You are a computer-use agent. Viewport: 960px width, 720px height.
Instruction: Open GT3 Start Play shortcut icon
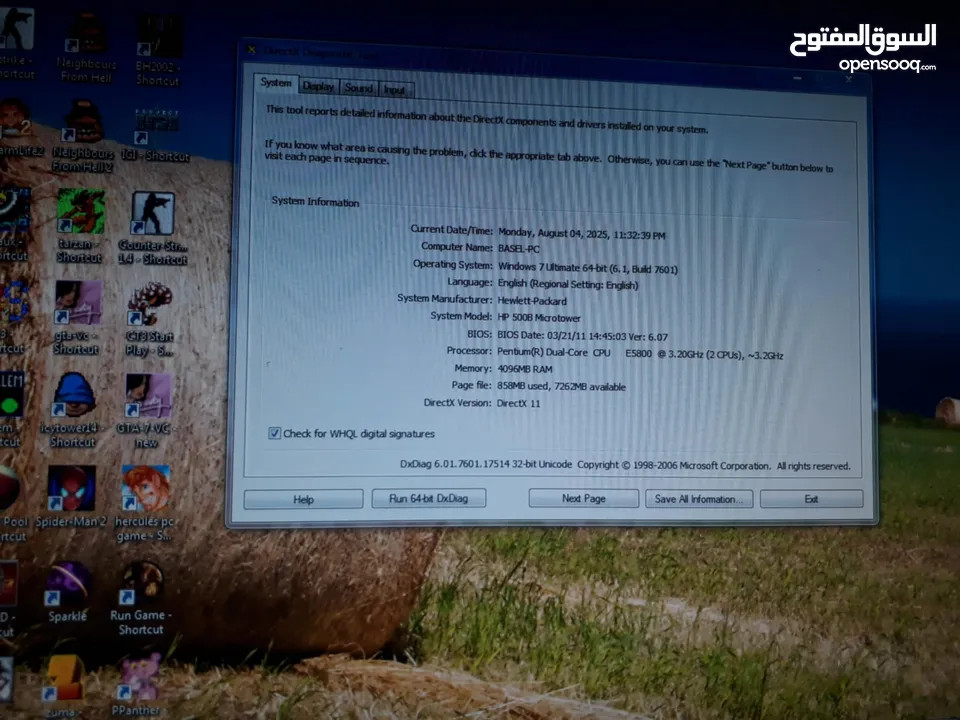(x=150, y=320)
